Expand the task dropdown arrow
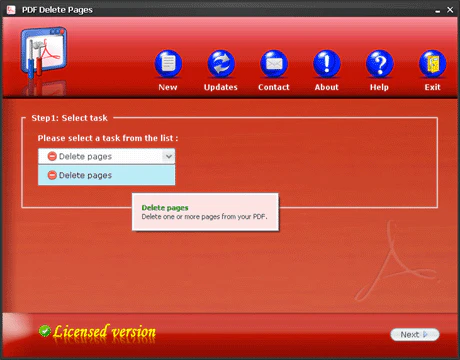 pos(169,156)
